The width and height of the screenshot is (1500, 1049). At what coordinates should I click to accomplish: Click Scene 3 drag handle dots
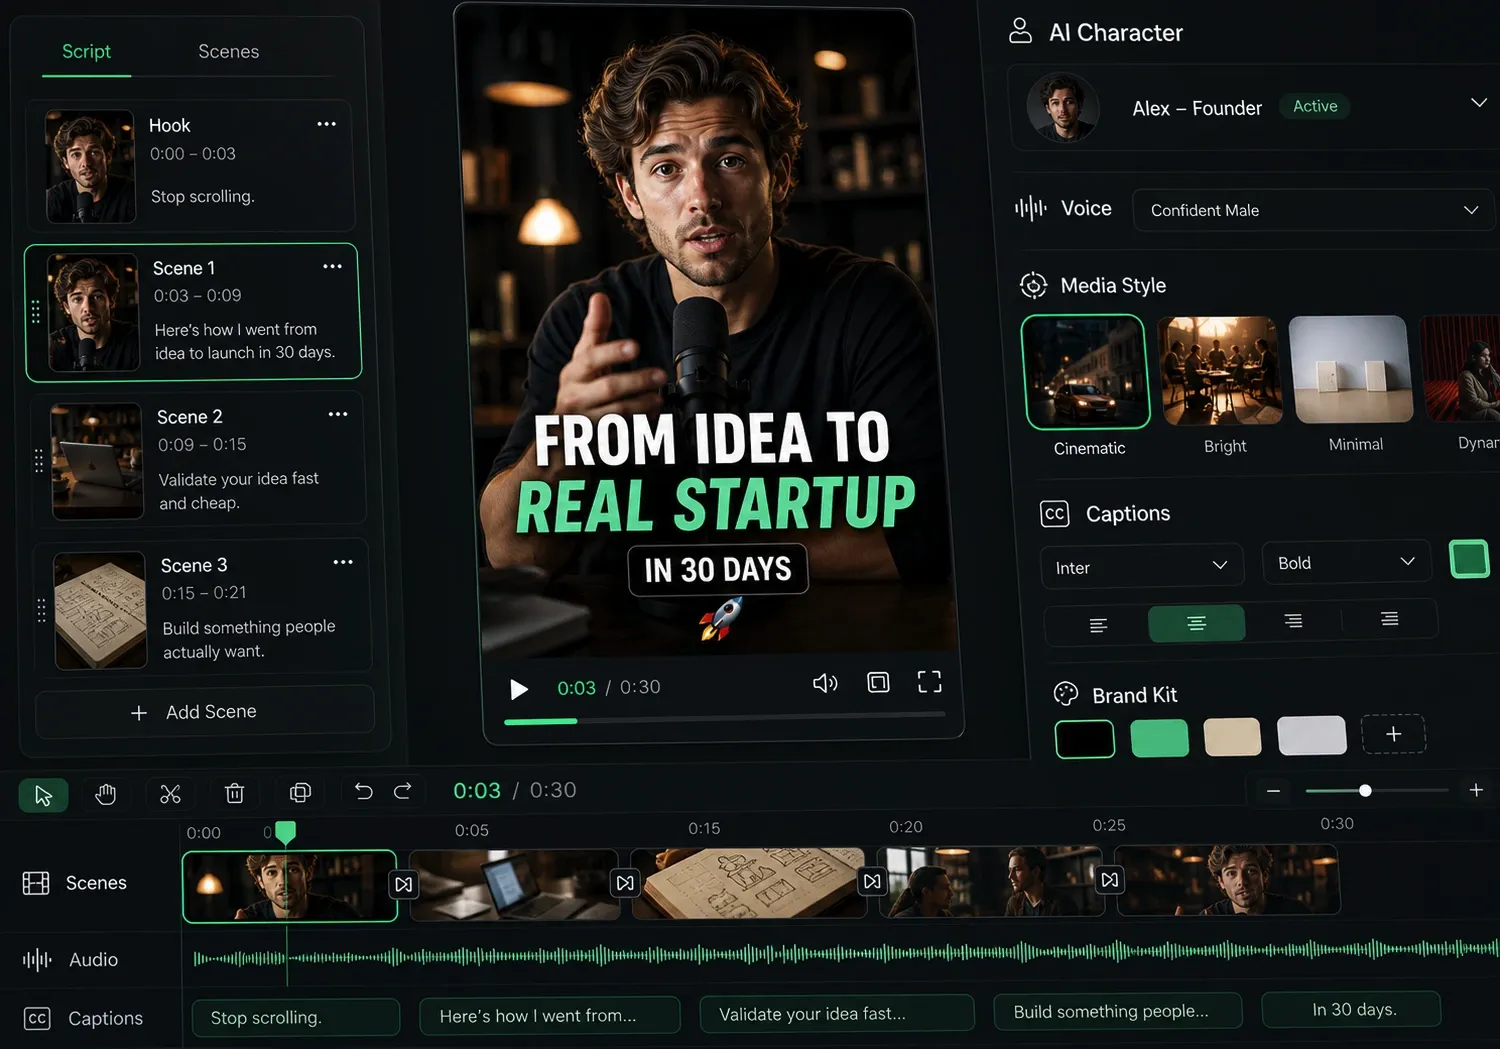point(41,610)
